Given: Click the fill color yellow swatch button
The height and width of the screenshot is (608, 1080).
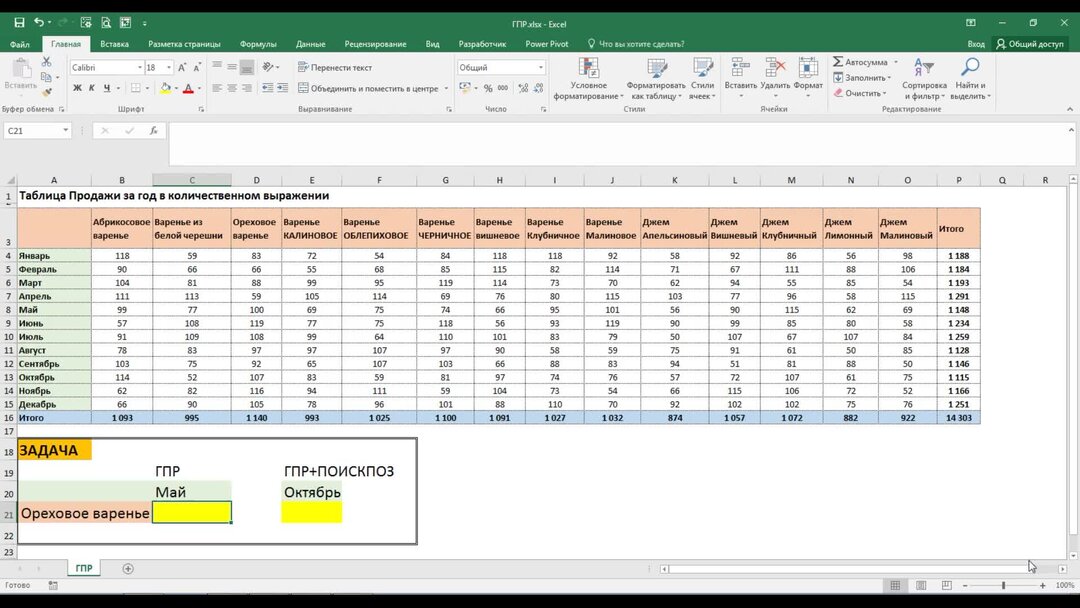Looking at the screenshot, I should [165, 88].
